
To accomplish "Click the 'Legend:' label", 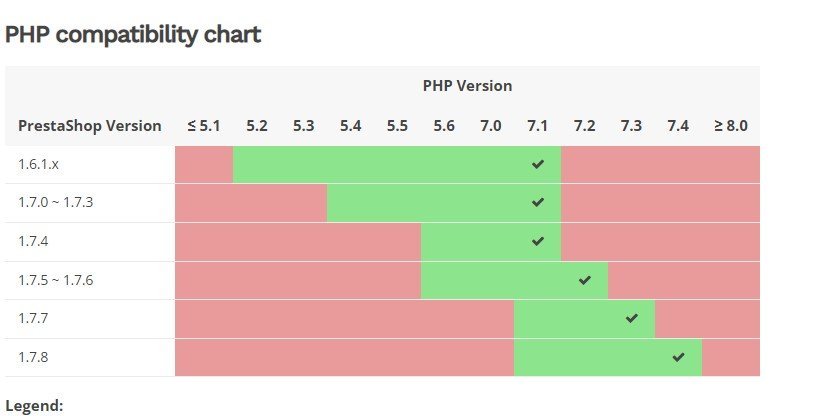I will 34,405.
